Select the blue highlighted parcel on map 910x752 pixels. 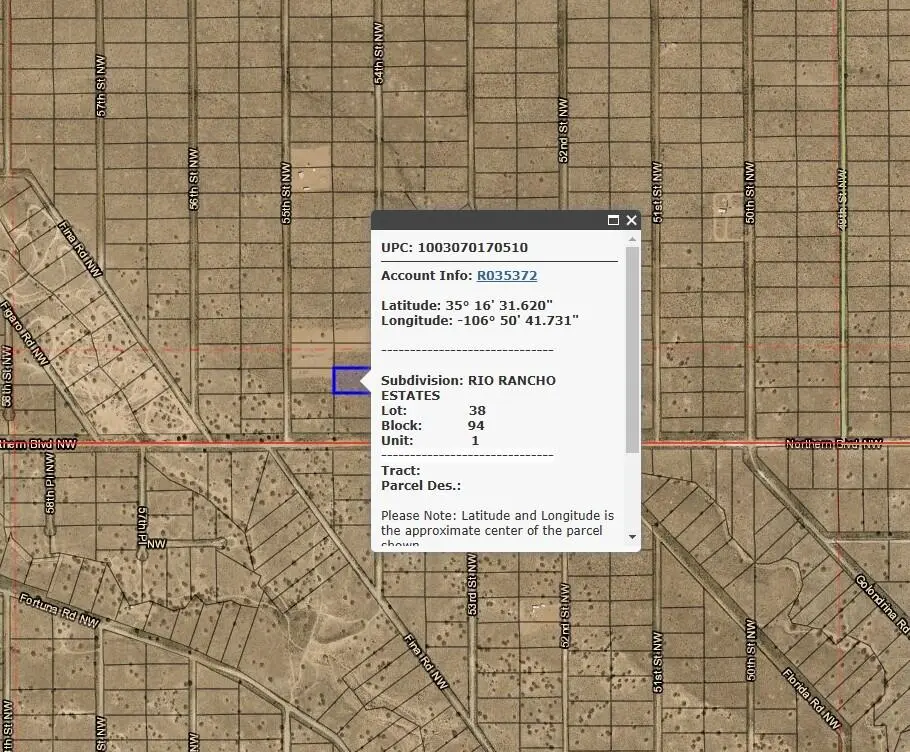347,381
